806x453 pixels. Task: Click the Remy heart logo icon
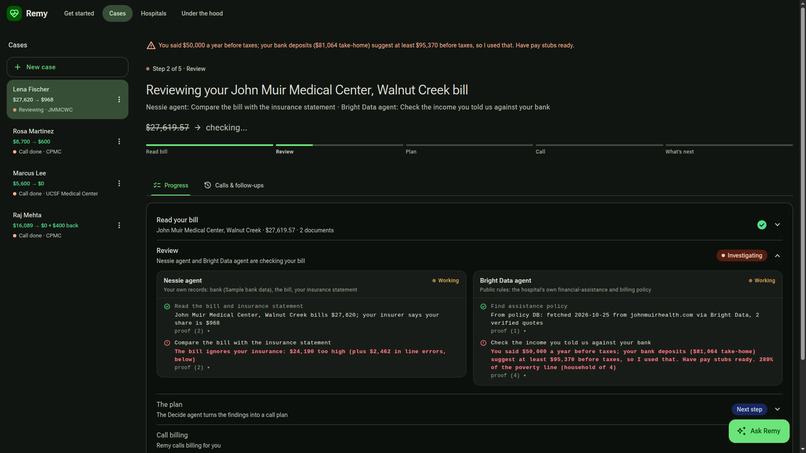[x=14, y=13]
